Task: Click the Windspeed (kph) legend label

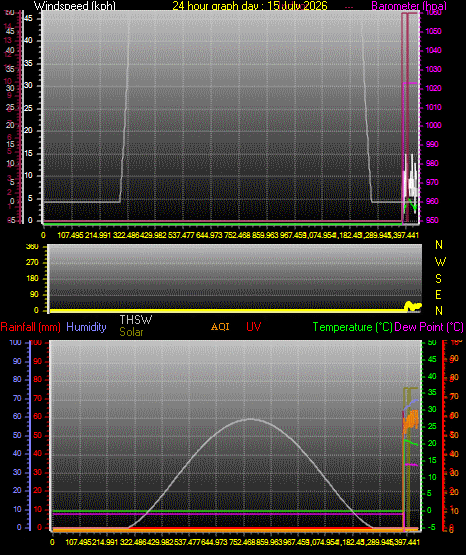Action: click(75, 6)
